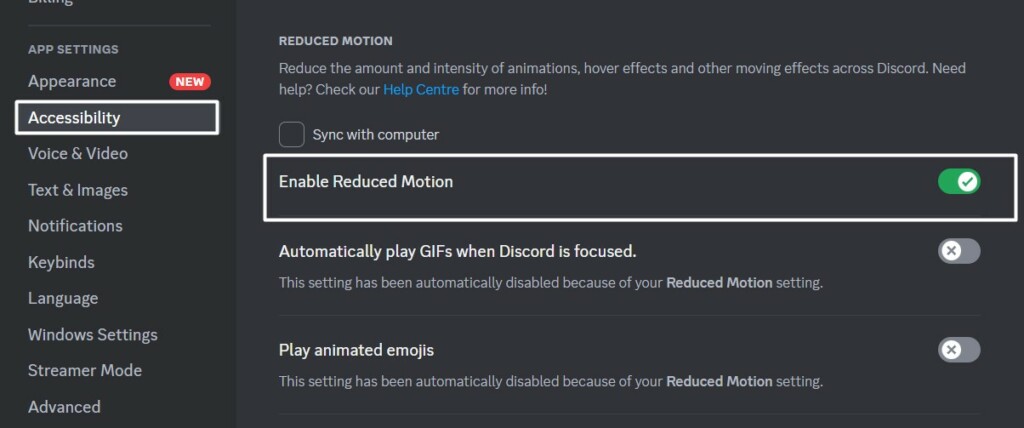
Task: Toggle the automatically play GIFs switch
Action: (958, 250)
